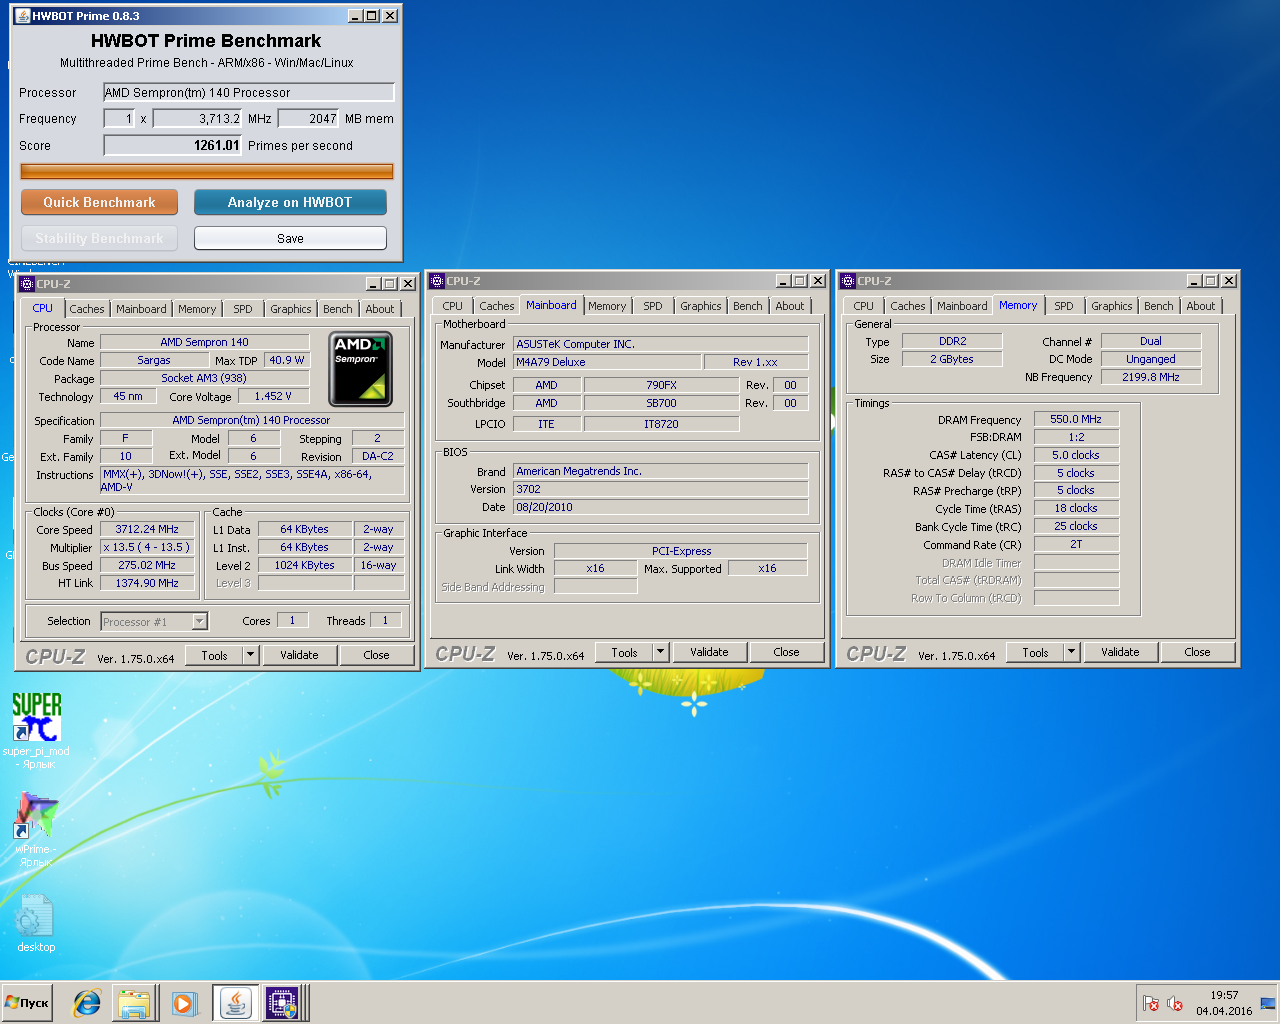Save the HWBOT Prime result
This screenshot has height=1024, width=1280.
click(290, 238)
